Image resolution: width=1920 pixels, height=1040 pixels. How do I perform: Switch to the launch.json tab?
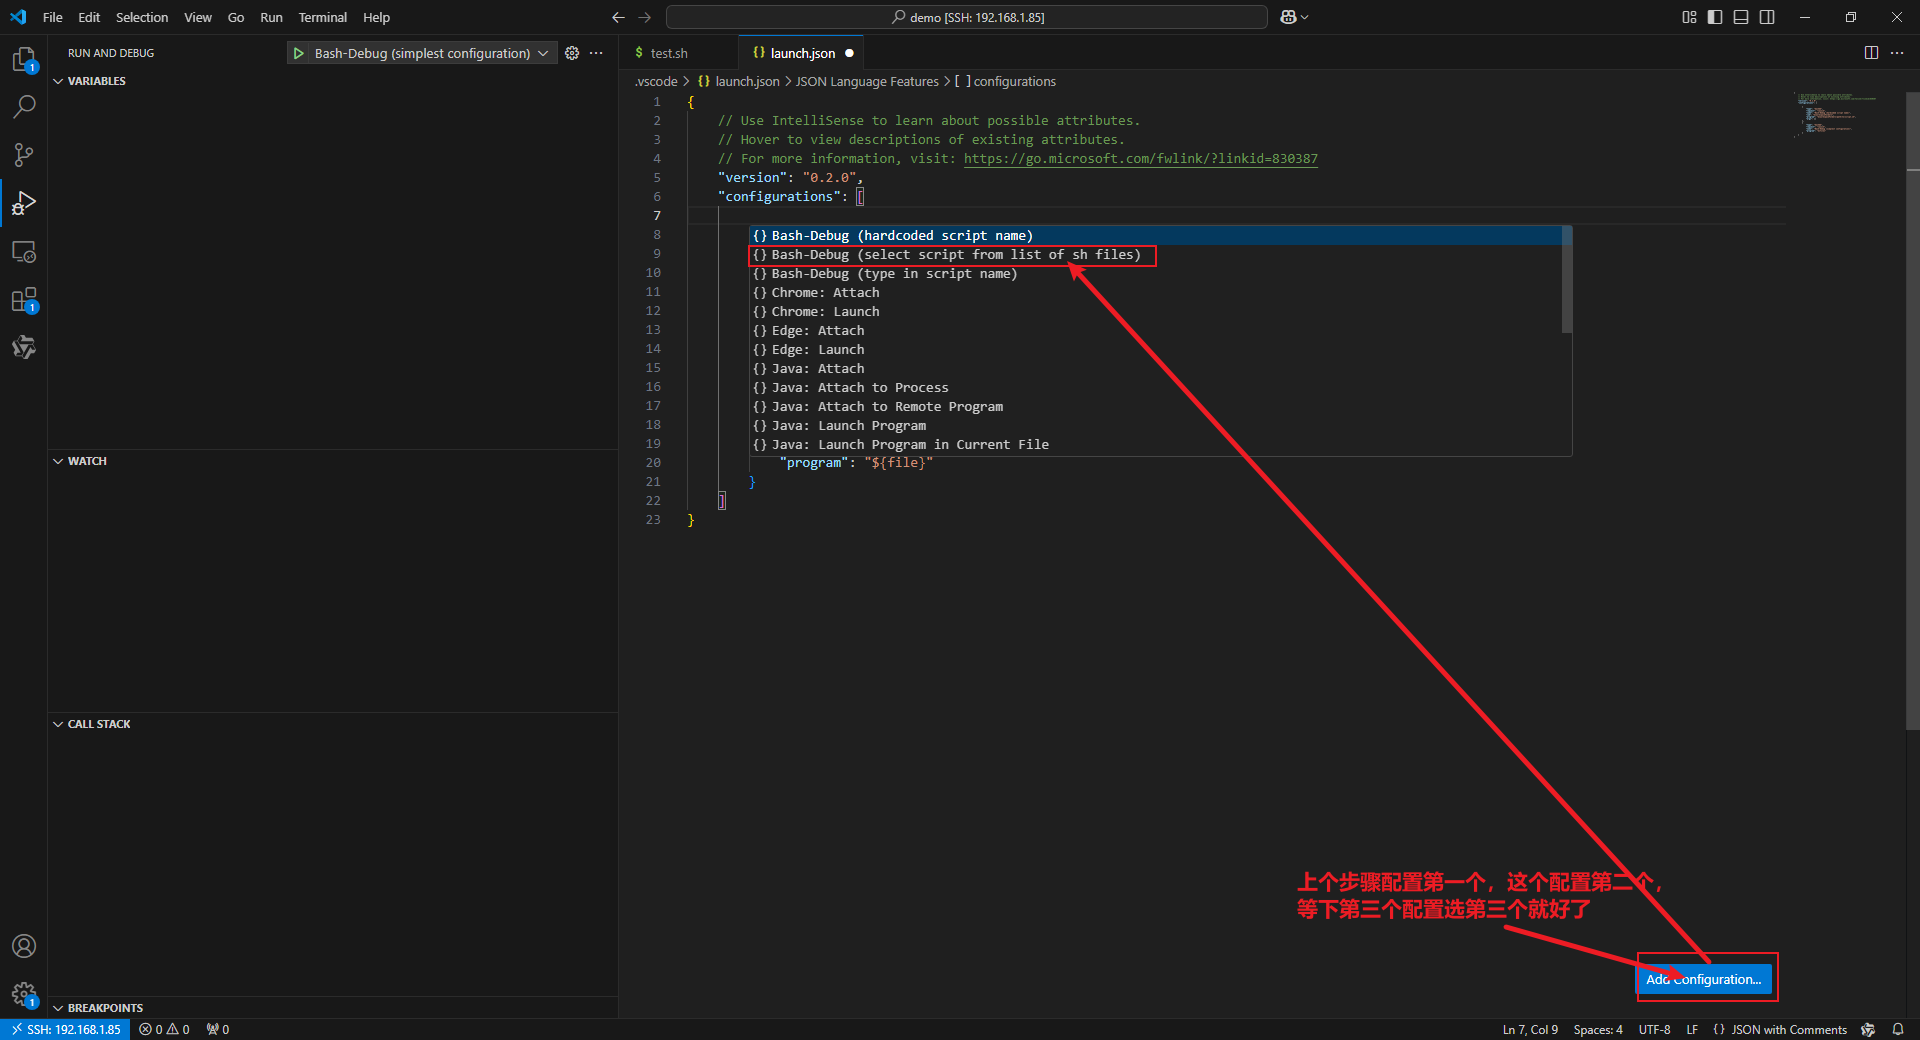pyautogui.click(x=803, y=53)
